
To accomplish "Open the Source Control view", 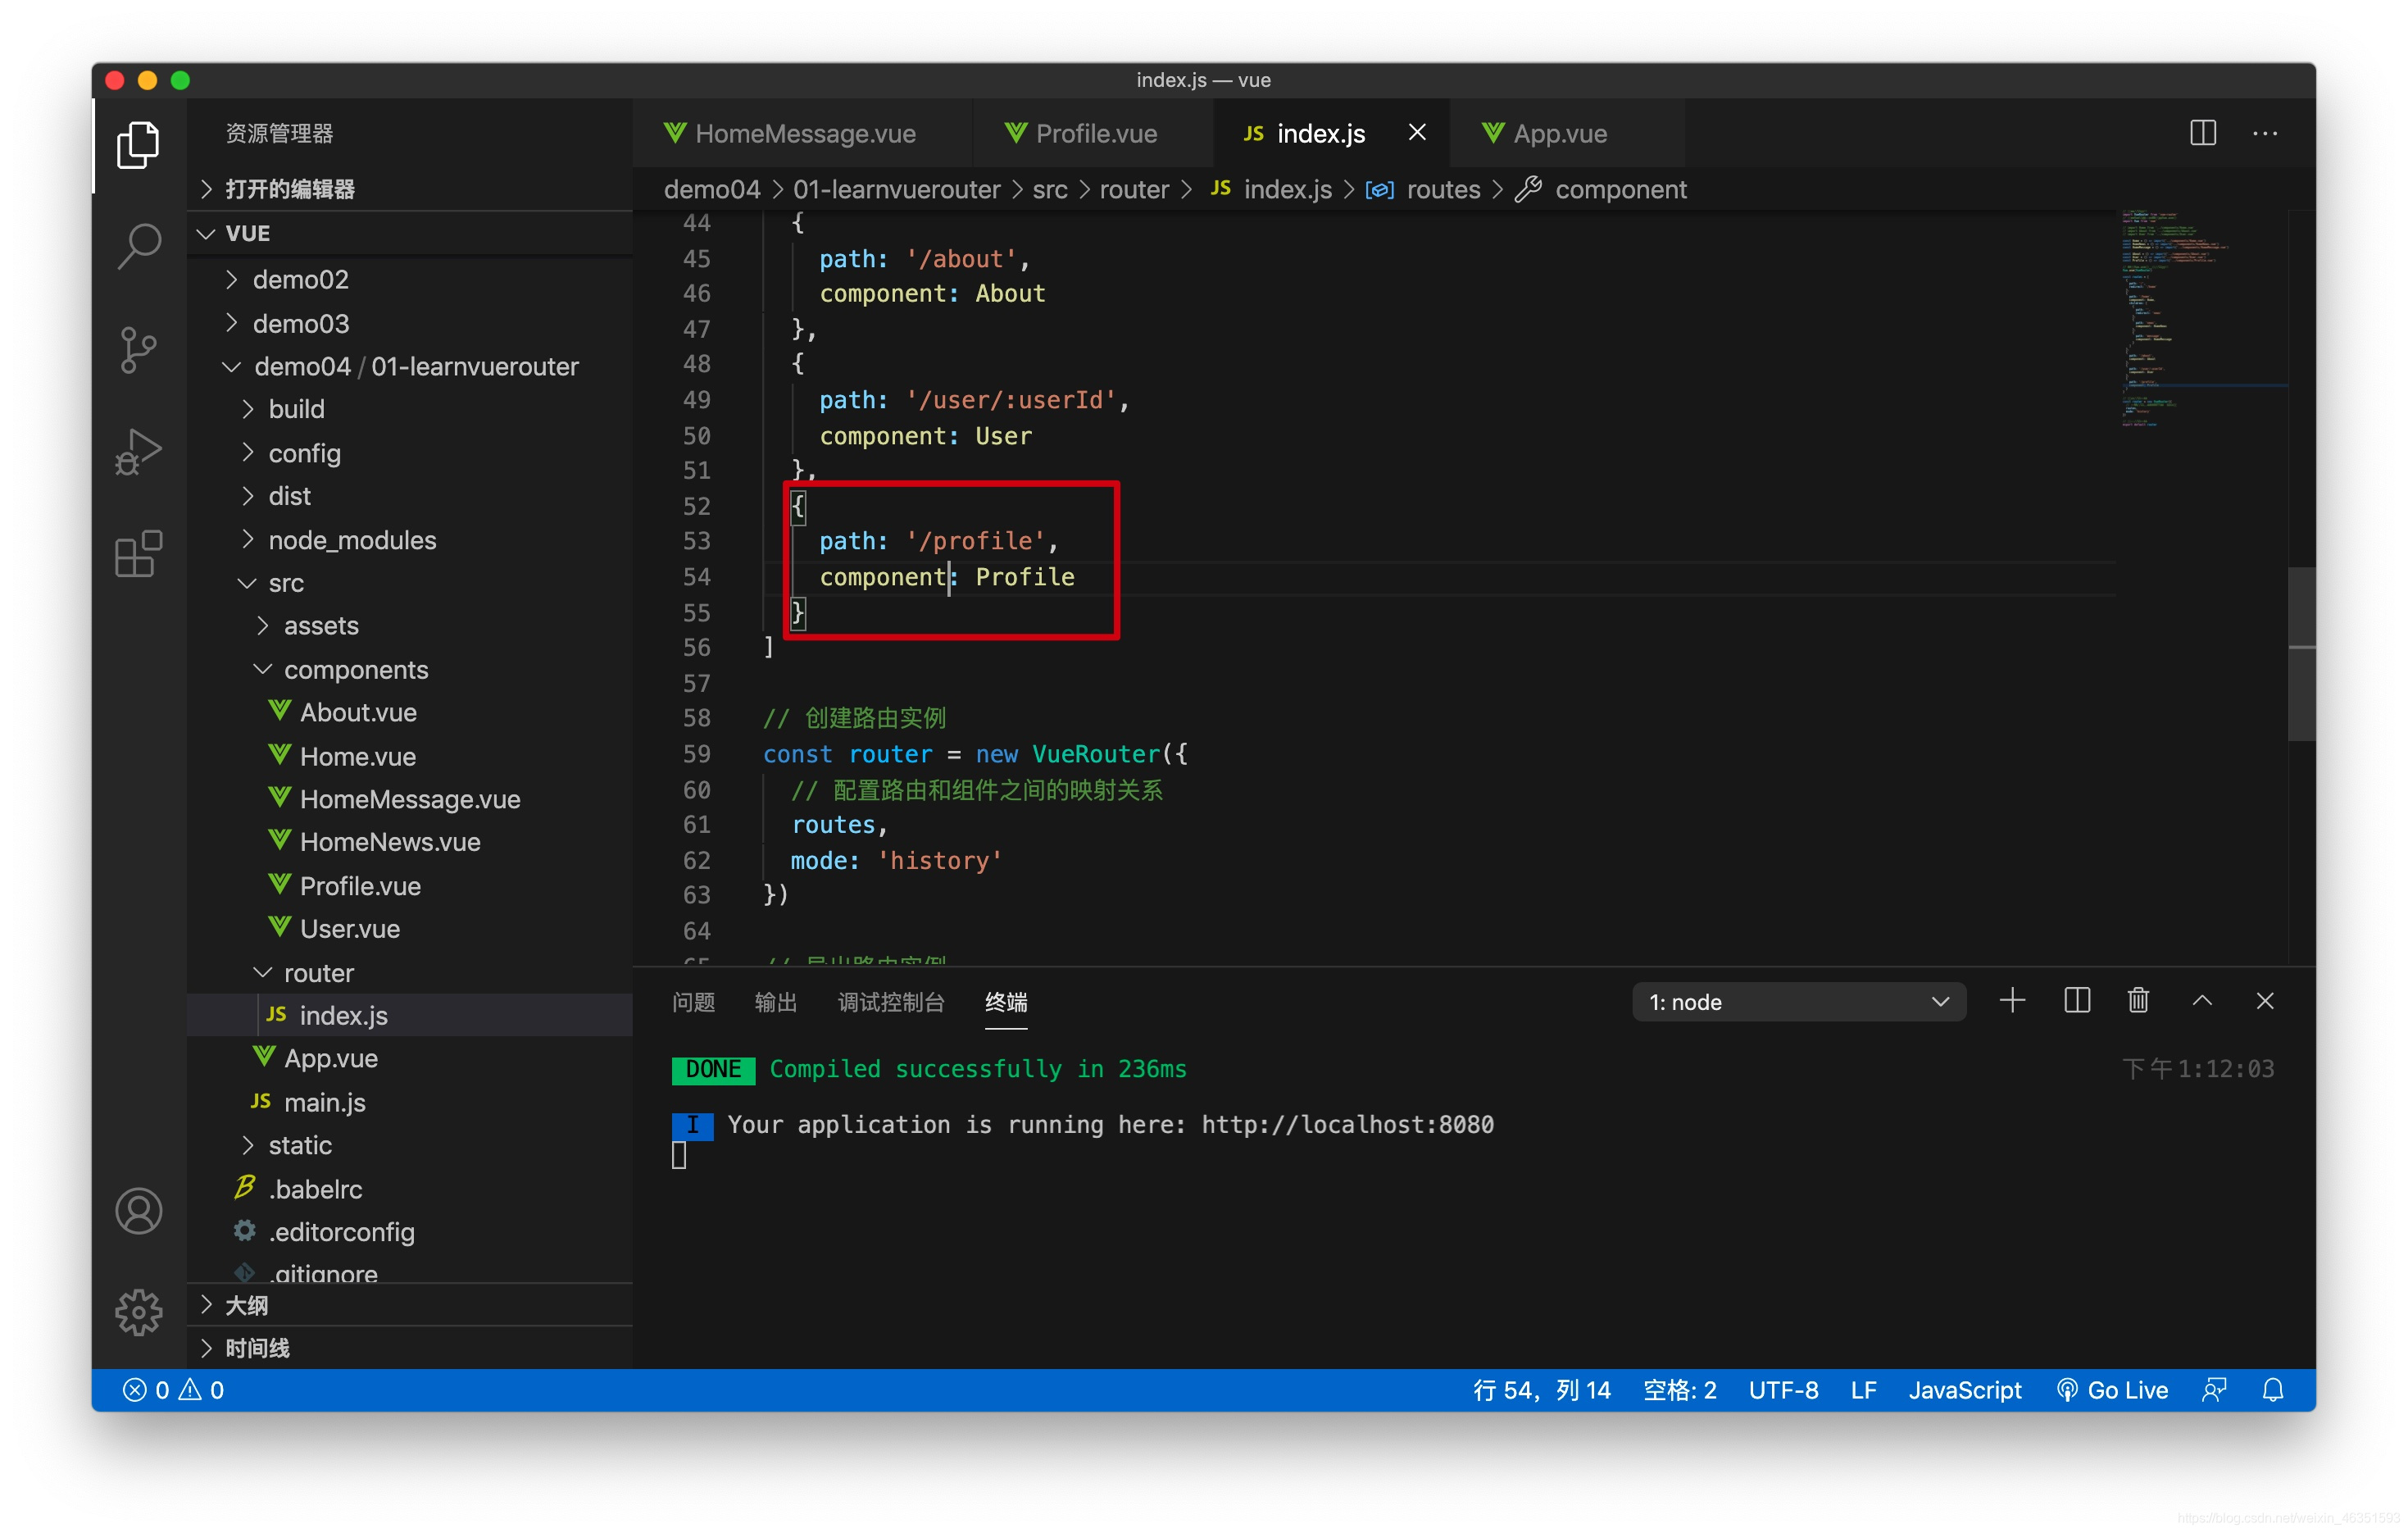I will coord(138,350).
